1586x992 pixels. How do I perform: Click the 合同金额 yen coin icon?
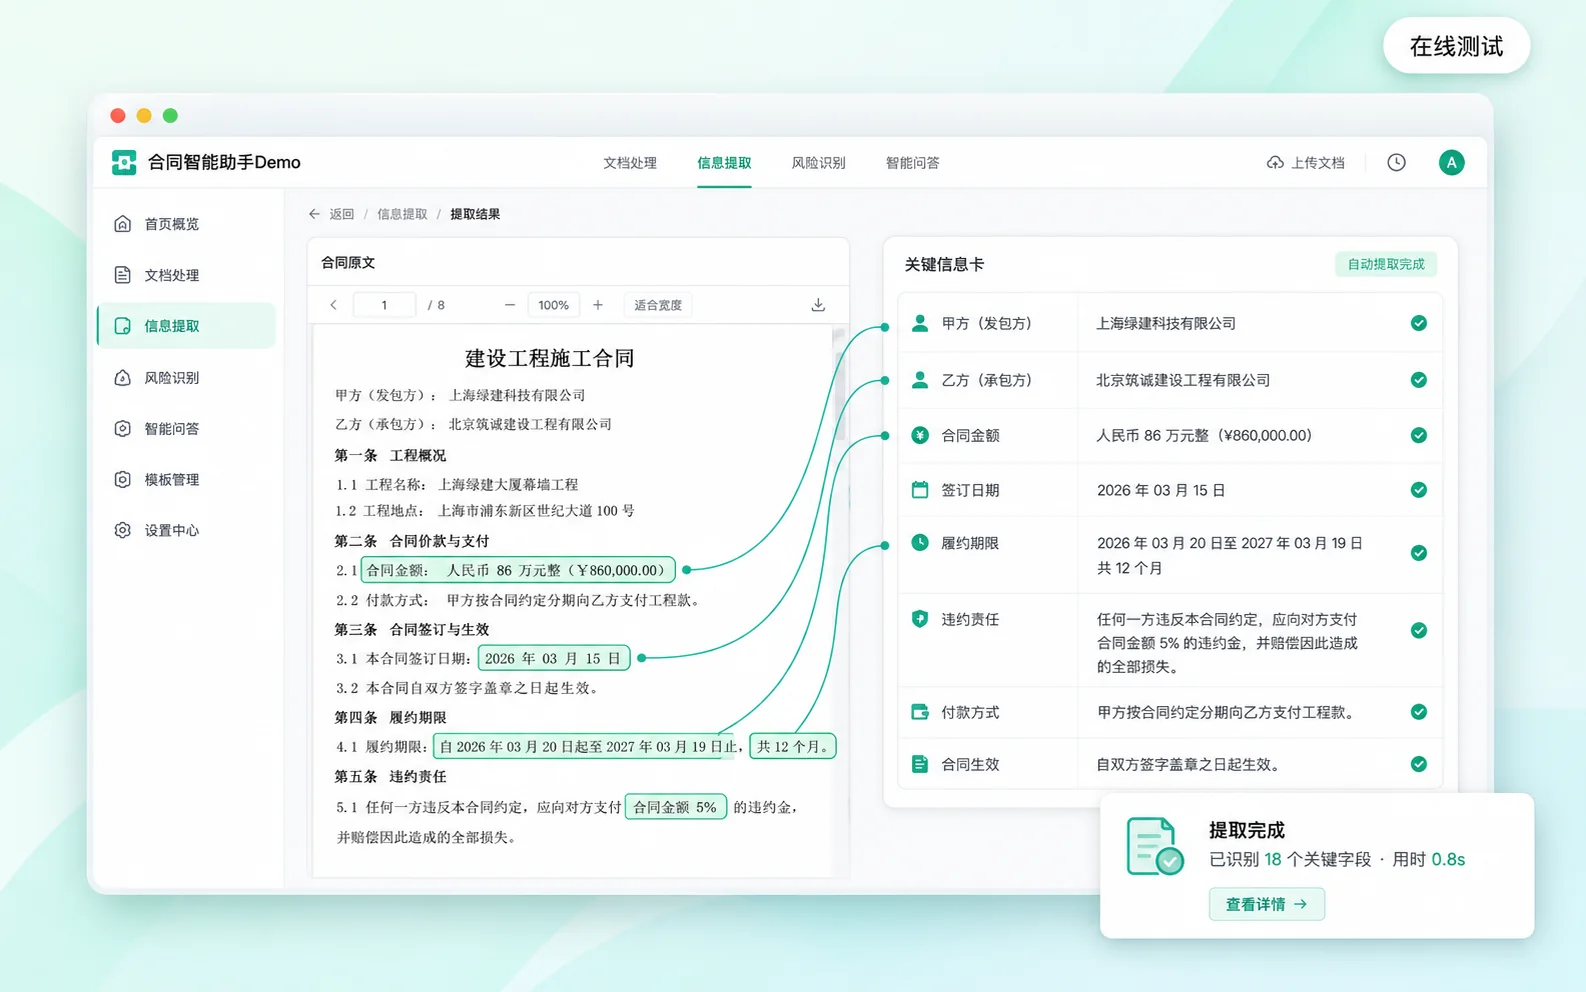click(x=920, y=435)
